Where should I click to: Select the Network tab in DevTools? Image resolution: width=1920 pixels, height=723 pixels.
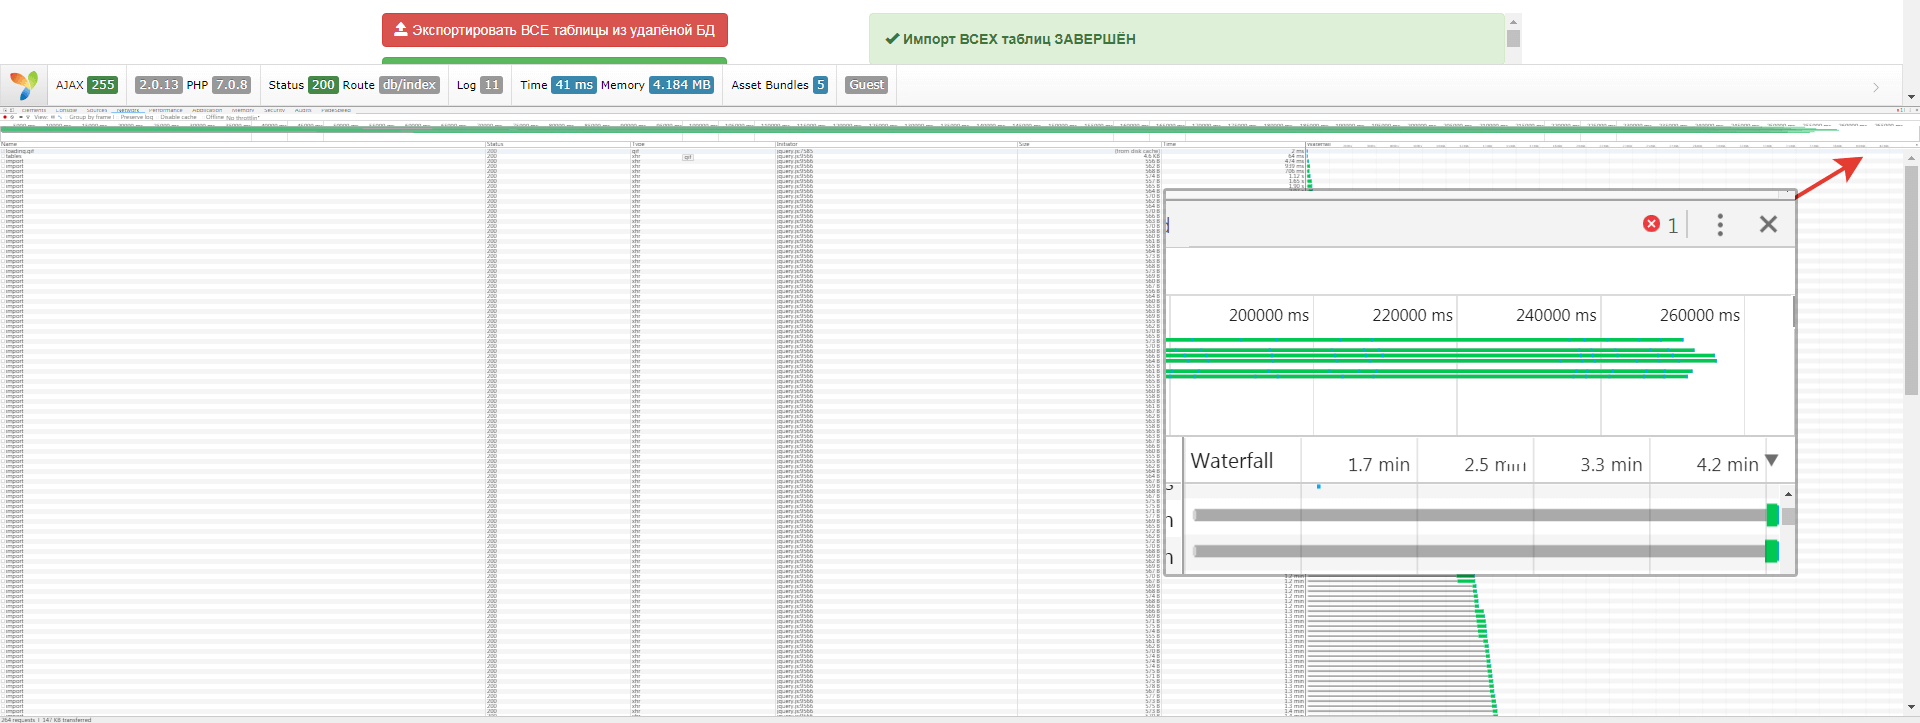click(128, 110)
